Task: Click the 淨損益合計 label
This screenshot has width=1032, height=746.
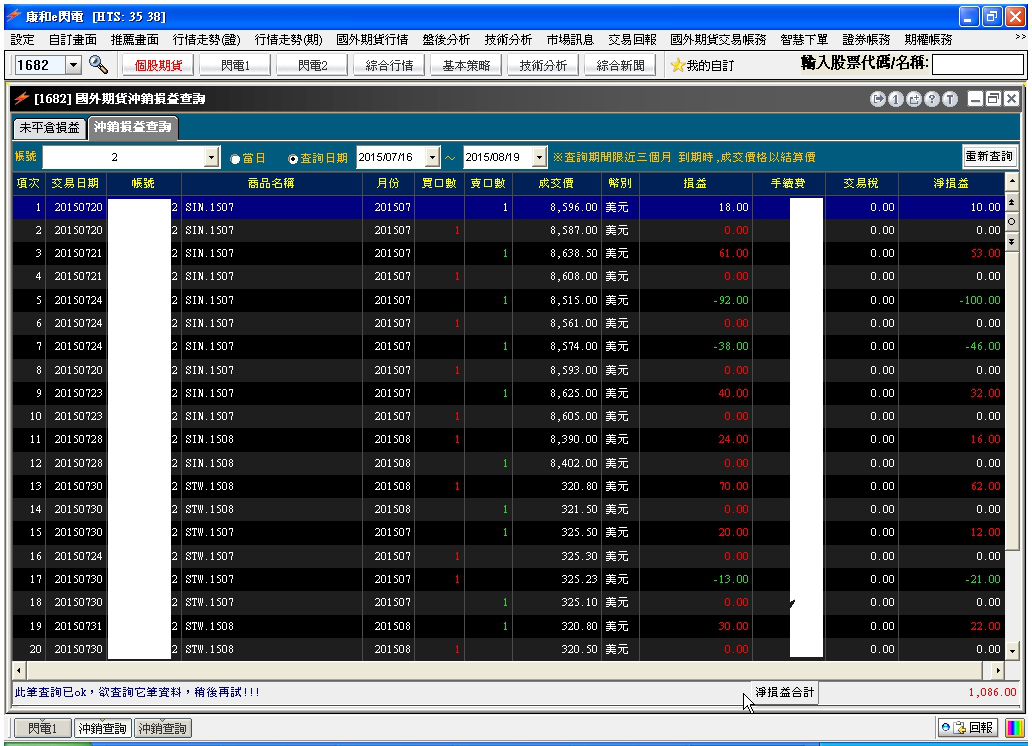Action: point(785,693)
